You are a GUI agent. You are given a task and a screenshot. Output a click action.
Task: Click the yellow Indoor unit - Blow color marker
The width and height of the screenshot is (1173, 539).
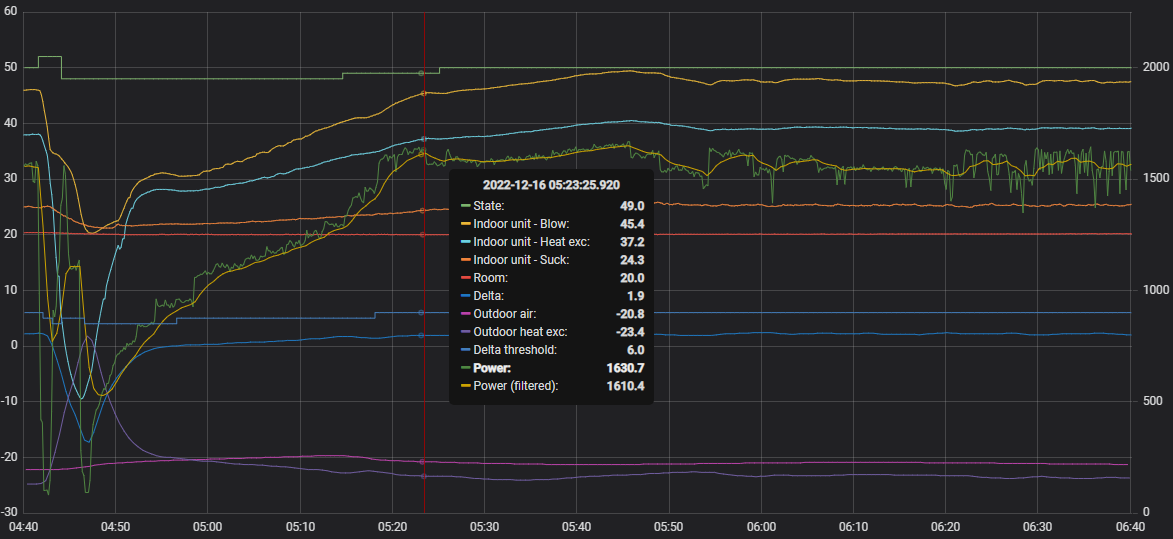pyautogui.click(x=465, y=224)
